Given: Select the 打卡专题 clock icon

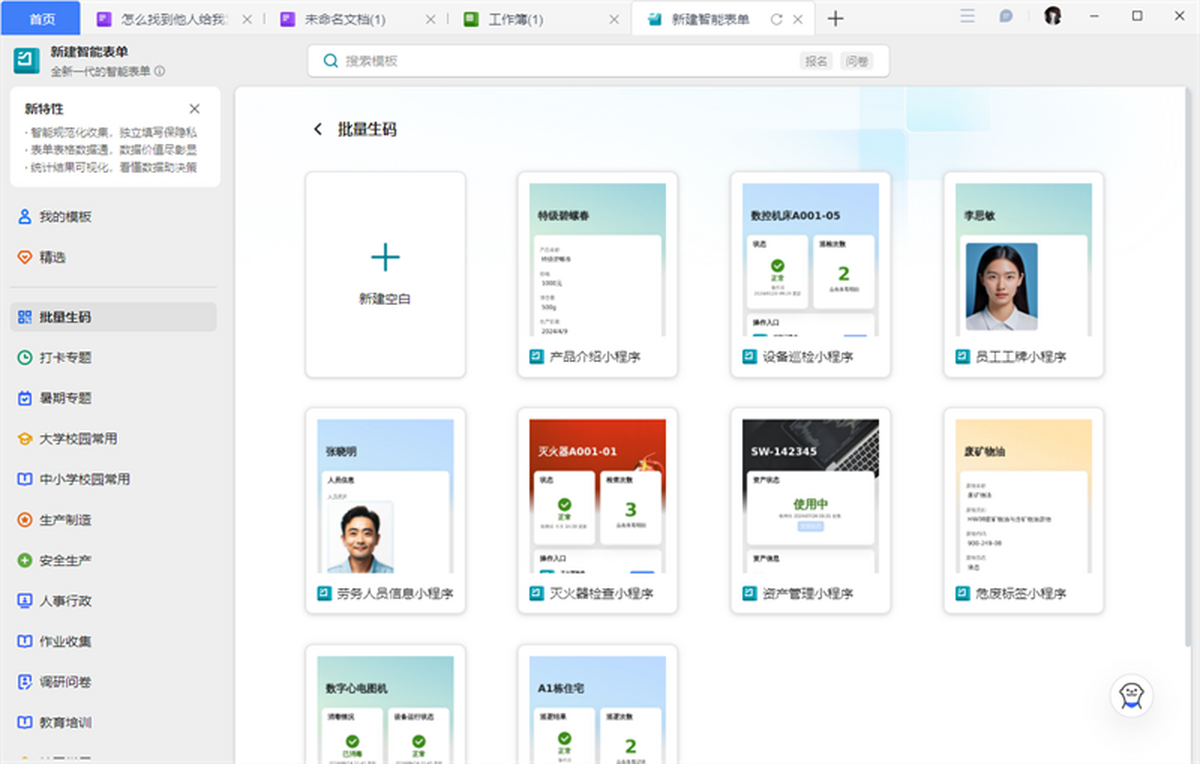Looking at the screenshot, I should click(x=25, y=358).
